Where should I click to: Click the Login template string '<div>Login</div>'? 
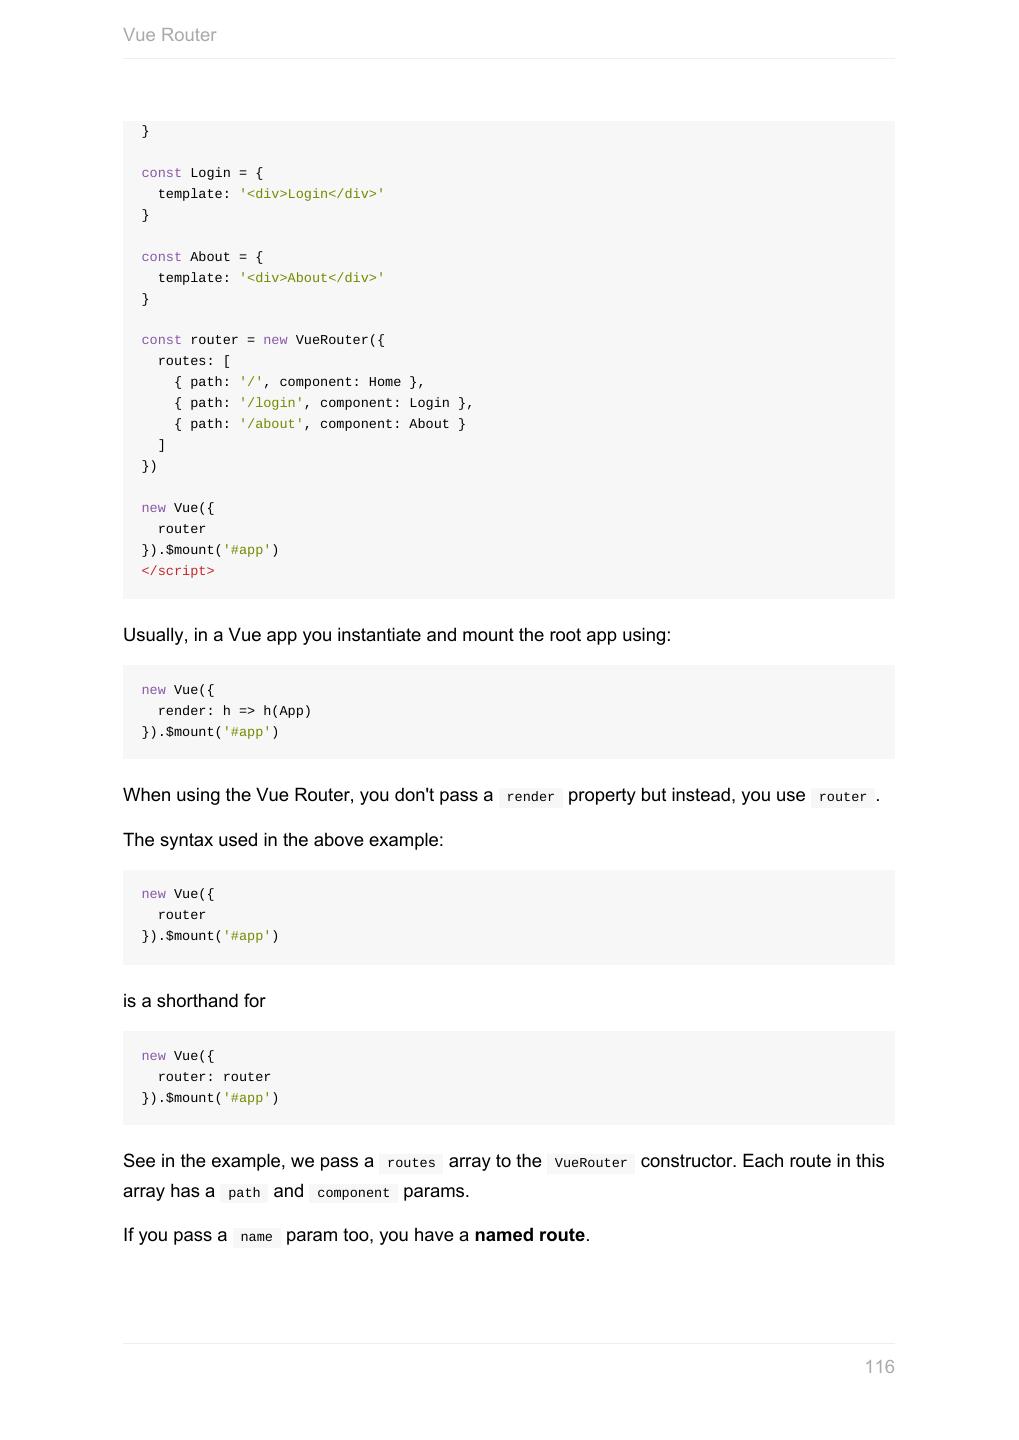click(312, 194)
